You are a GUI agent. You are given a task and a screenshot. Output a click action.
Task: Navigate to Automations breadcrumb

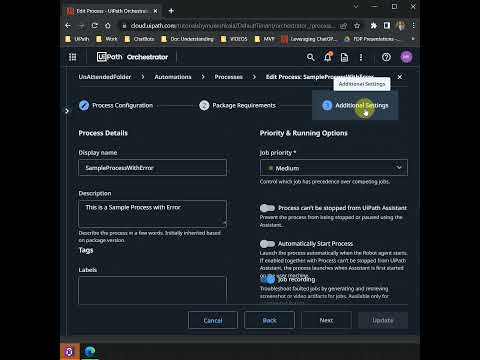[173, 77]
